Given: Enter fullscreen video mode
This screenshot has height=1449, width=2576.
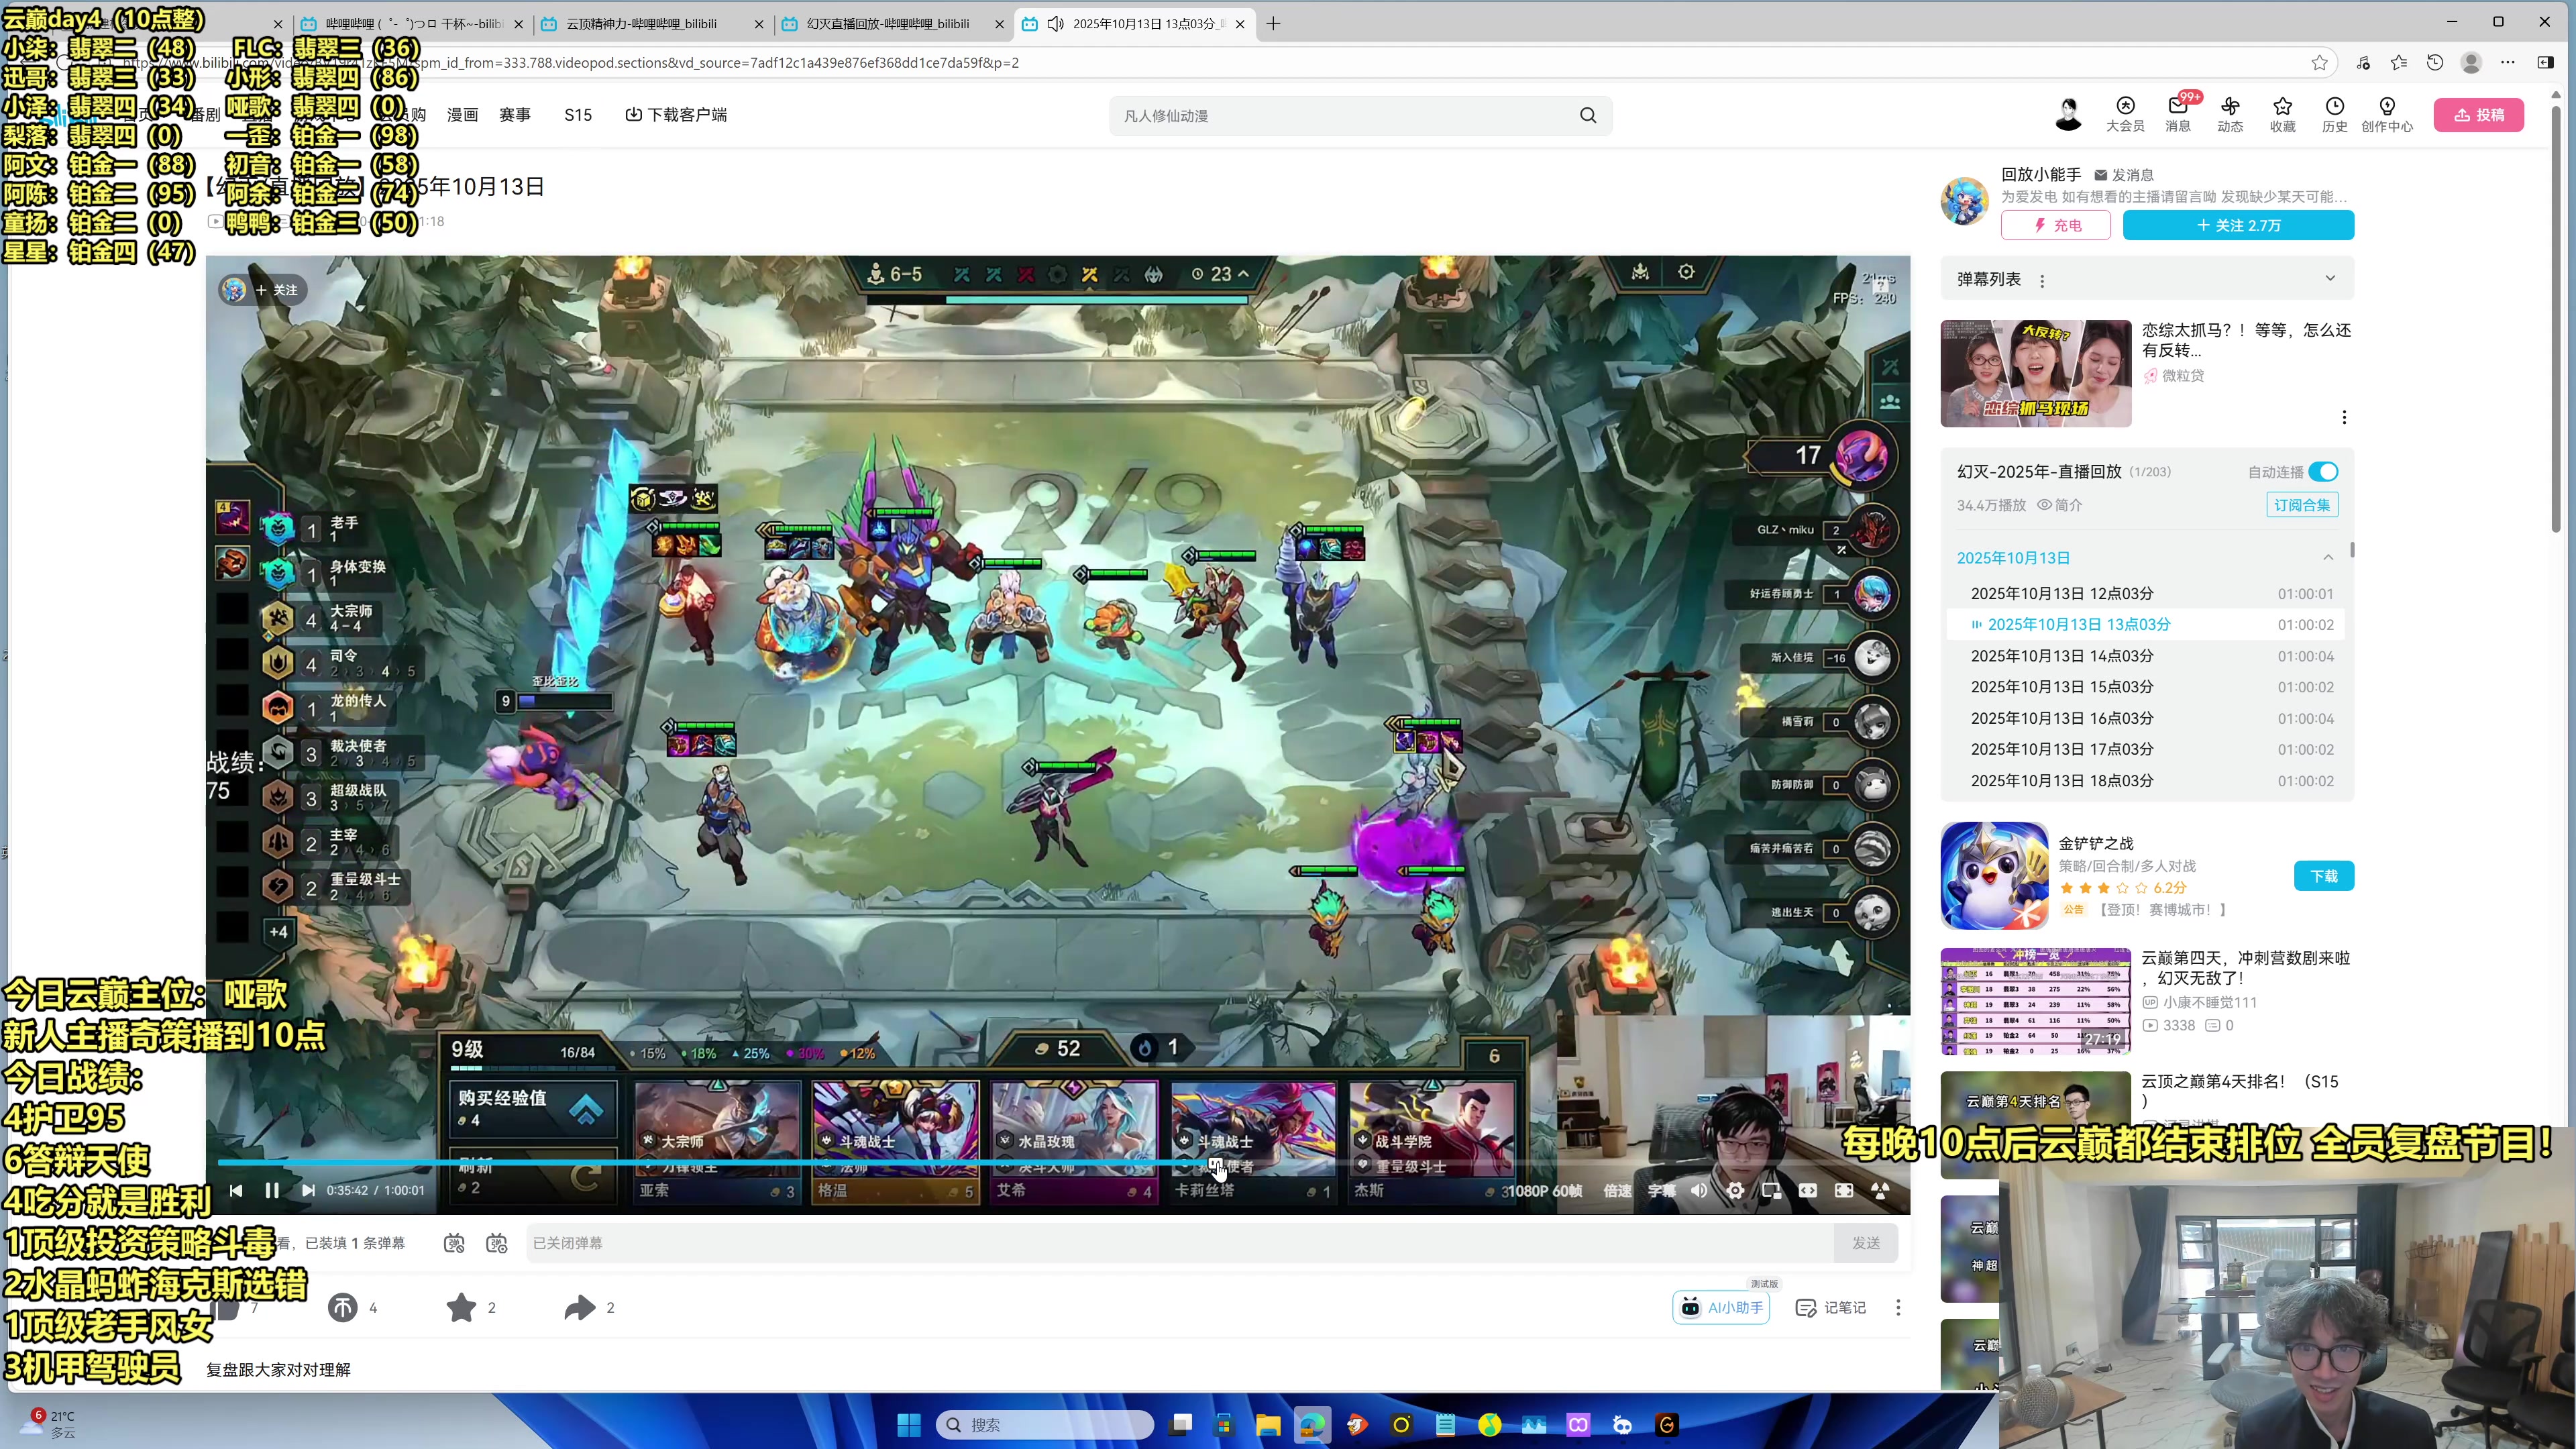Looking at the screenshot, I should (1844, 1190).
